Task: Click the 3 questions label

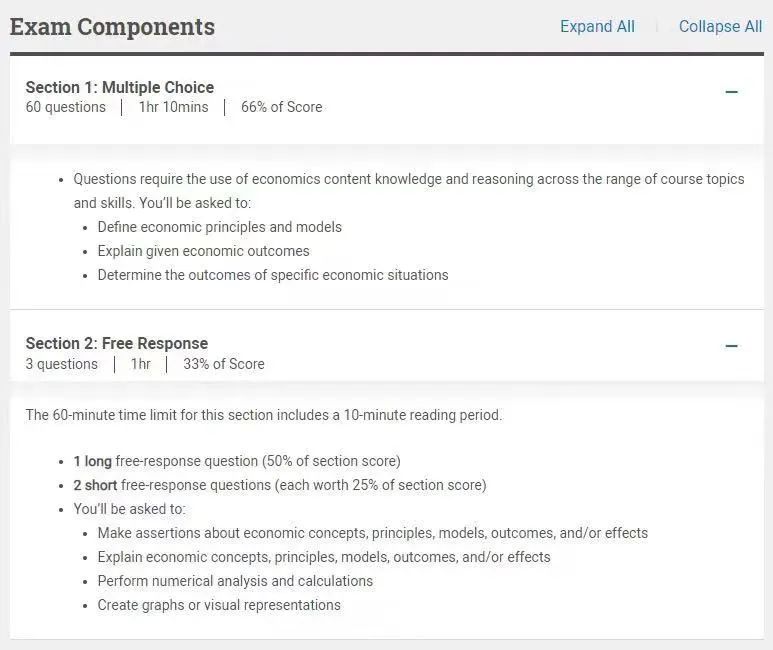Action: (62, 364)
